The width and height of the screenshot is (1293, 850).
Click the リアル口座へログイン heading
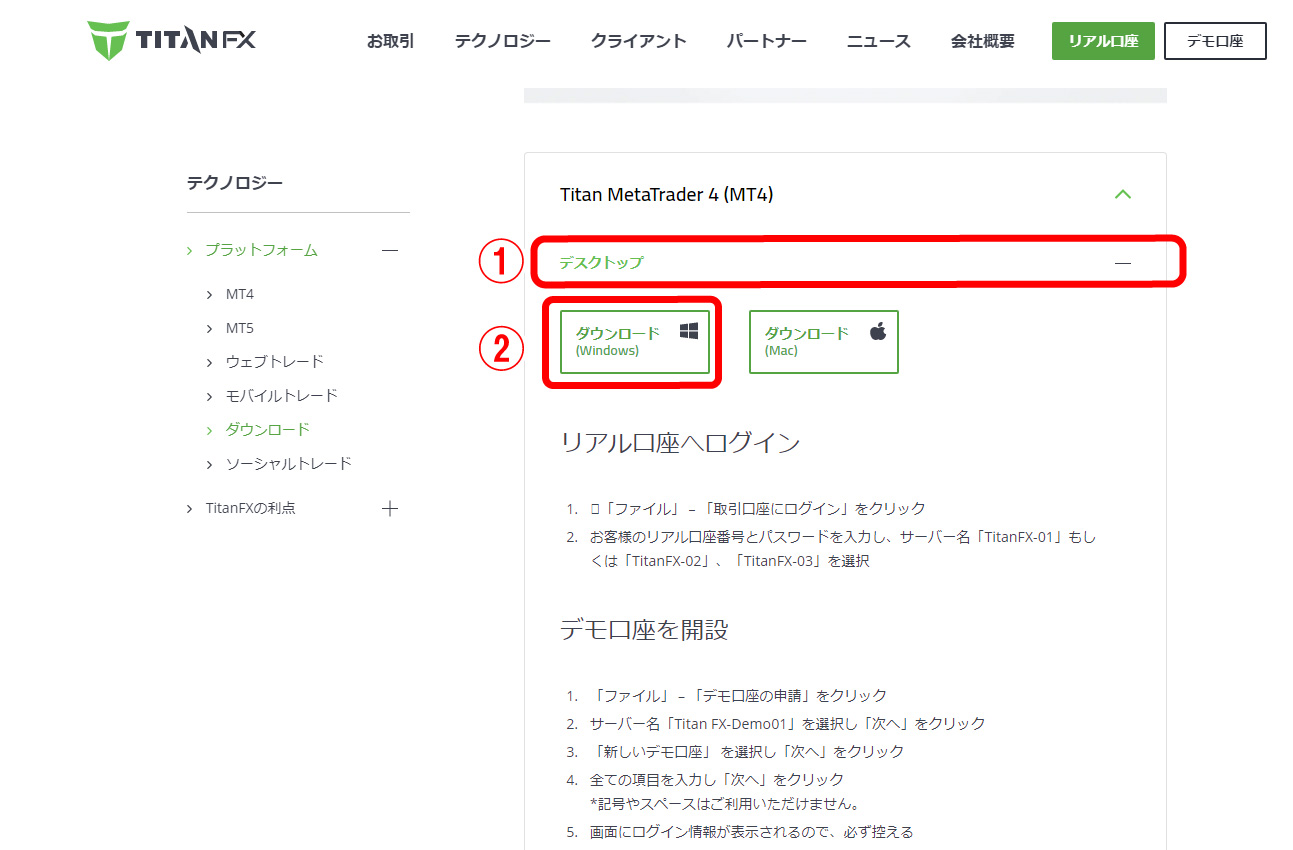[680, 442]
